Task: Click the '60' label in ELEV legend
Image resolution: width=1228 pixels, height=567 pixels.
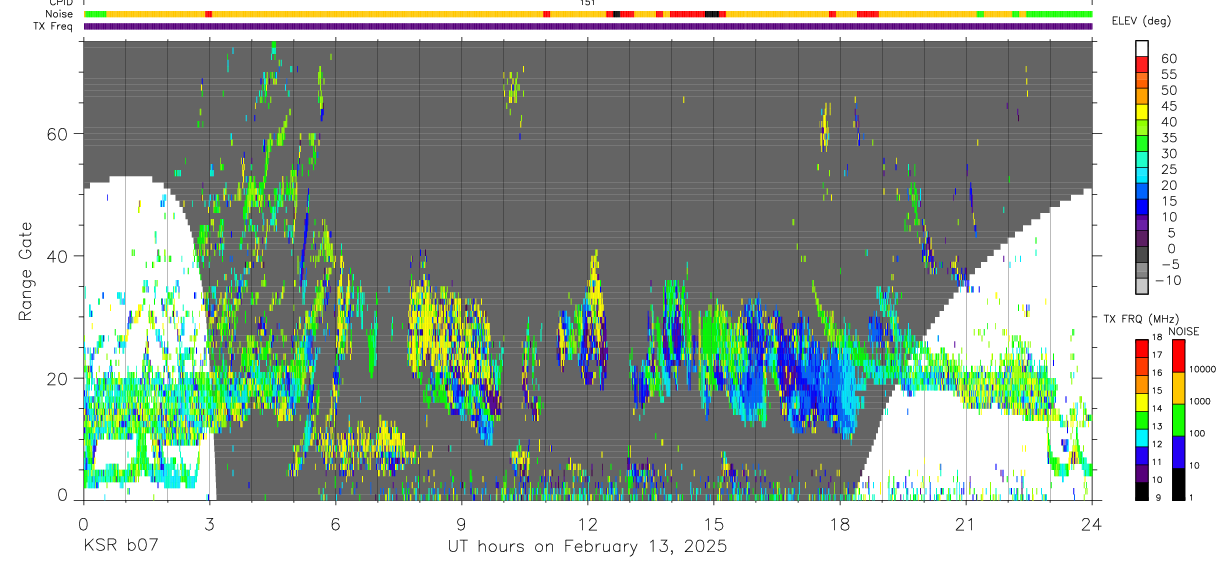Action: (x=1168, y=58)
